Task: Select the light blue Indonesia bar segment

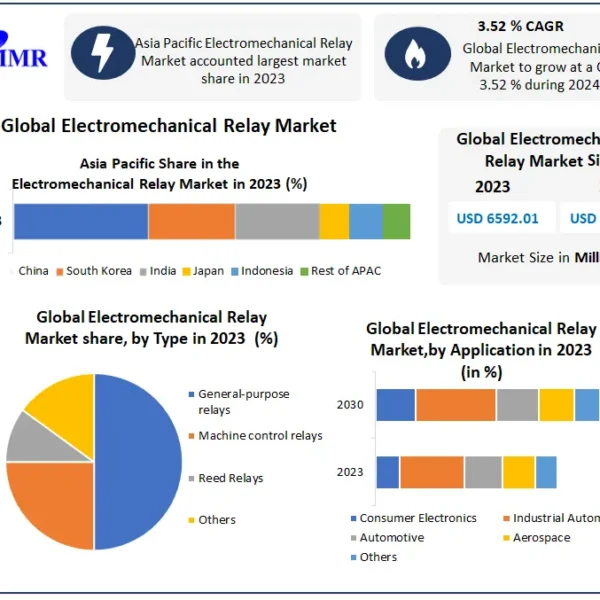Action: pyautogui.click(x=366, y=222)
